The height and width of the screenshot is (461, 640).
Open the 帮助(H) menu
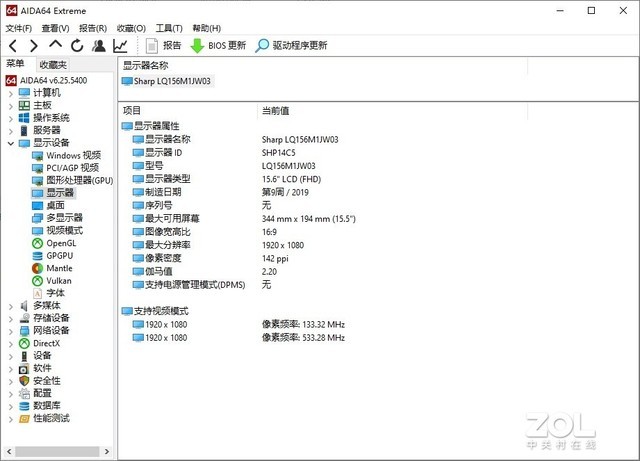[x=207, y=28]
